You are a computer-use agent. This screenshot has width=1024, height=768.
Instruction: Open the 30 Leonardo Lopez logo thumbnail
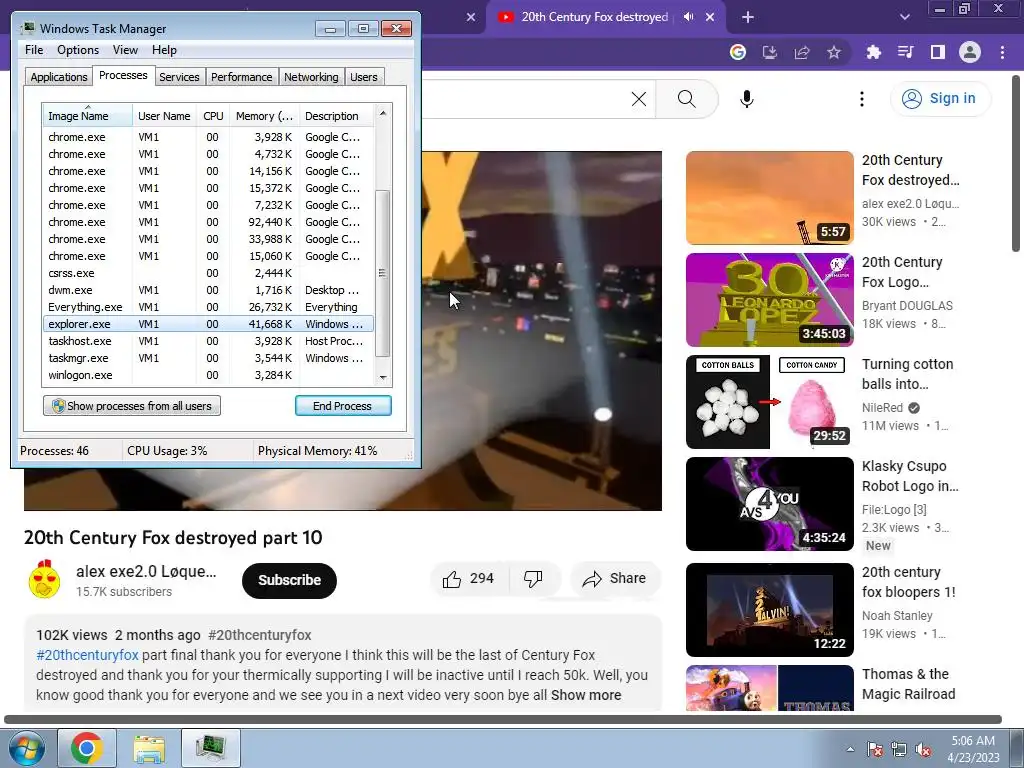pyautogui.click(x=769, y=300)
